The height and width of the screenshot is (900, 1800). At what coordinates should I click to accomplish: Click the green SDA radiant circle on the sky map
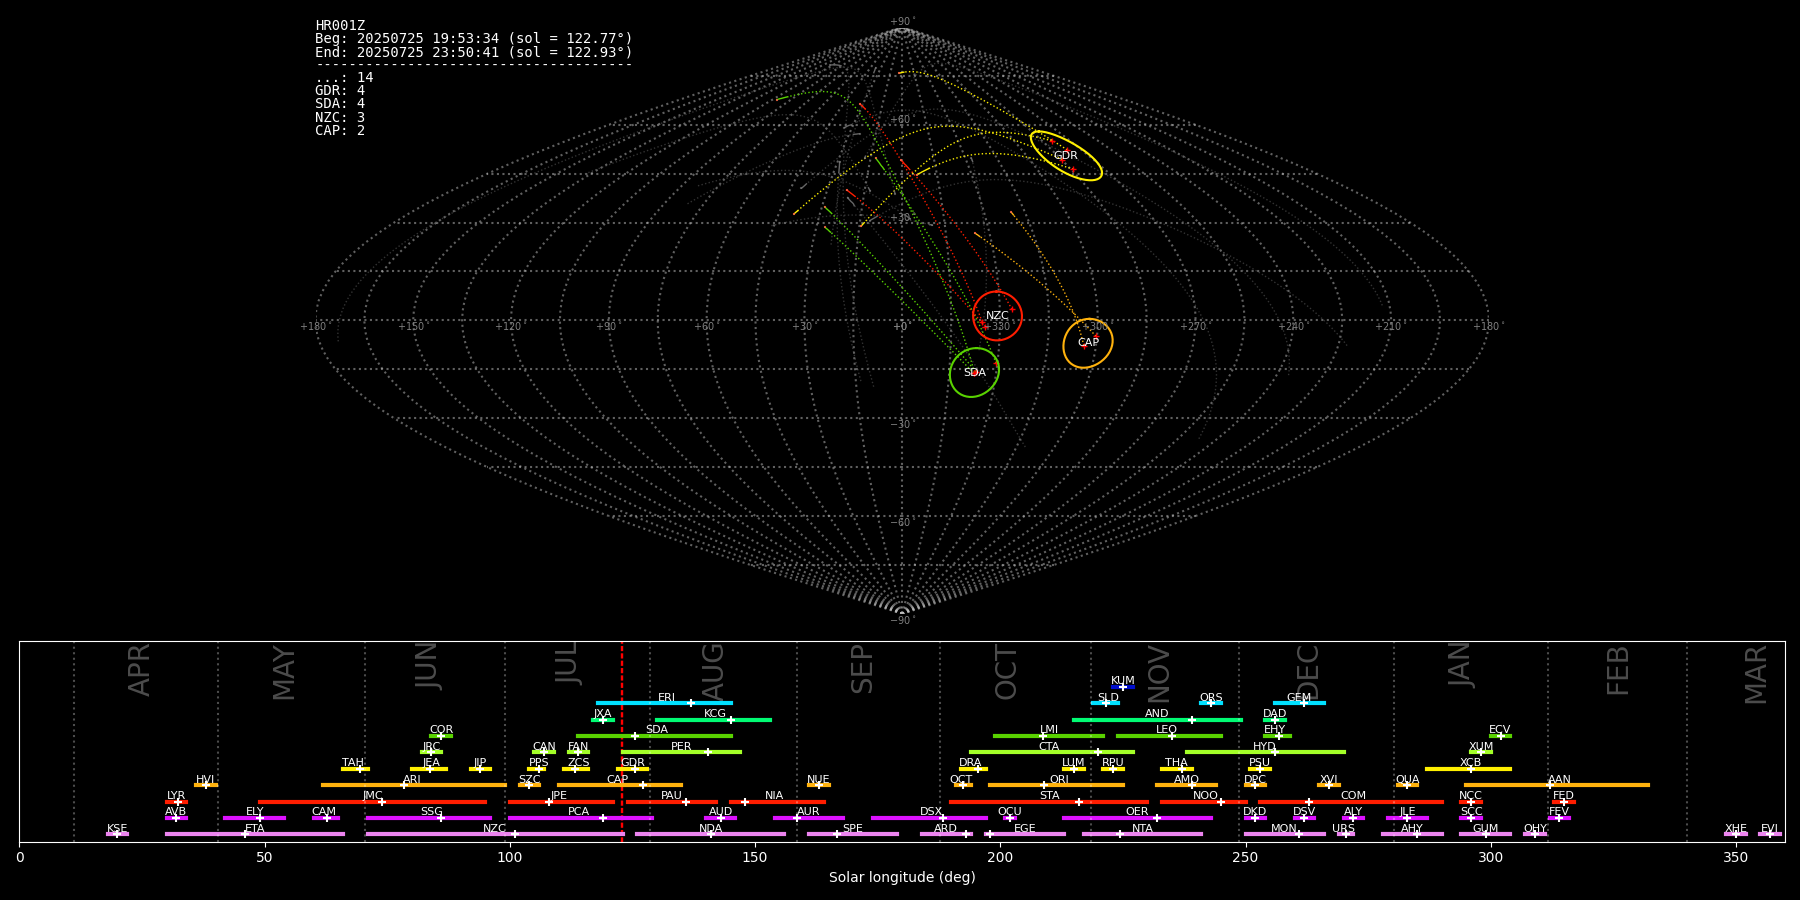(x=974, y=372)
